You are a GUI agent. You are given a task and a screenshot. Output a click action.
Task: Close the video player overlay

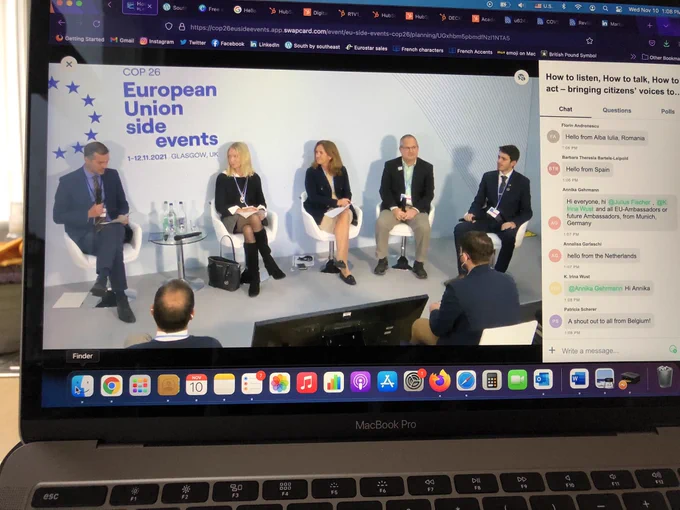tap(69, 64)
